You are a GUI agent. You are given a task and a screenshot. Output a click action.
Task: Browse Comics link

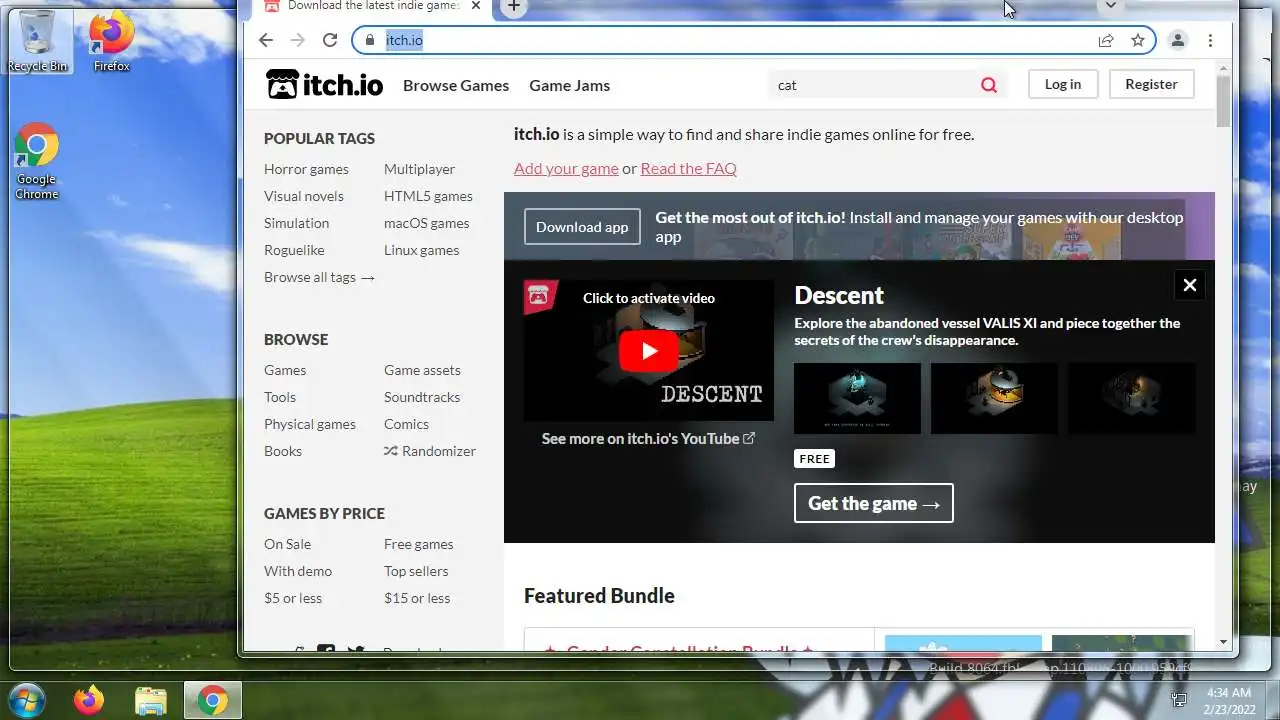[406, 424]
